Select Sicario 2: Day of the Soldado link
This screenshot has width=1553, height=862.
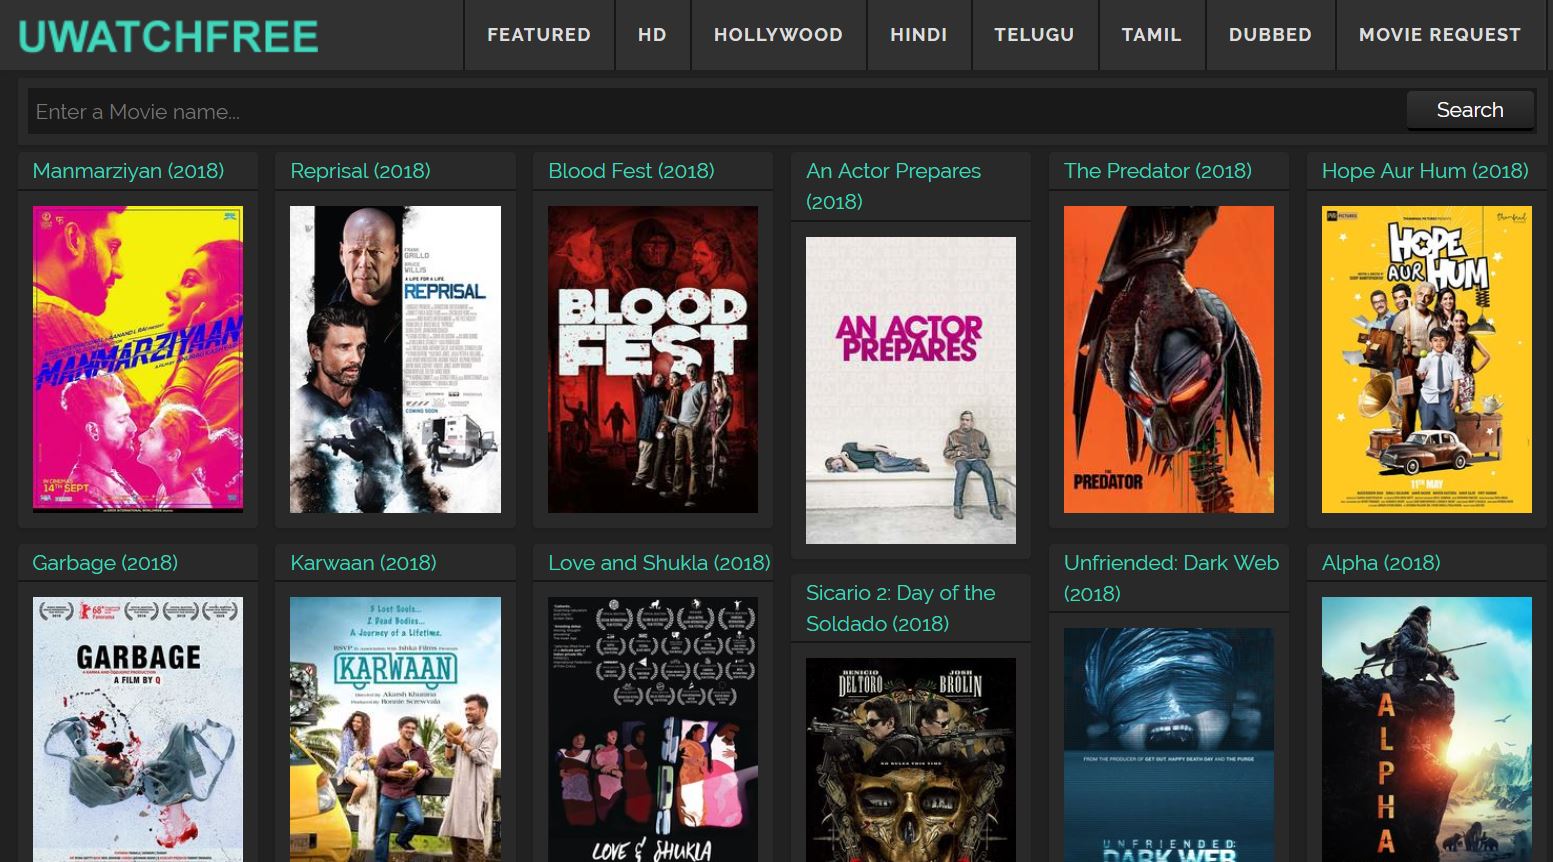(900, 608)
